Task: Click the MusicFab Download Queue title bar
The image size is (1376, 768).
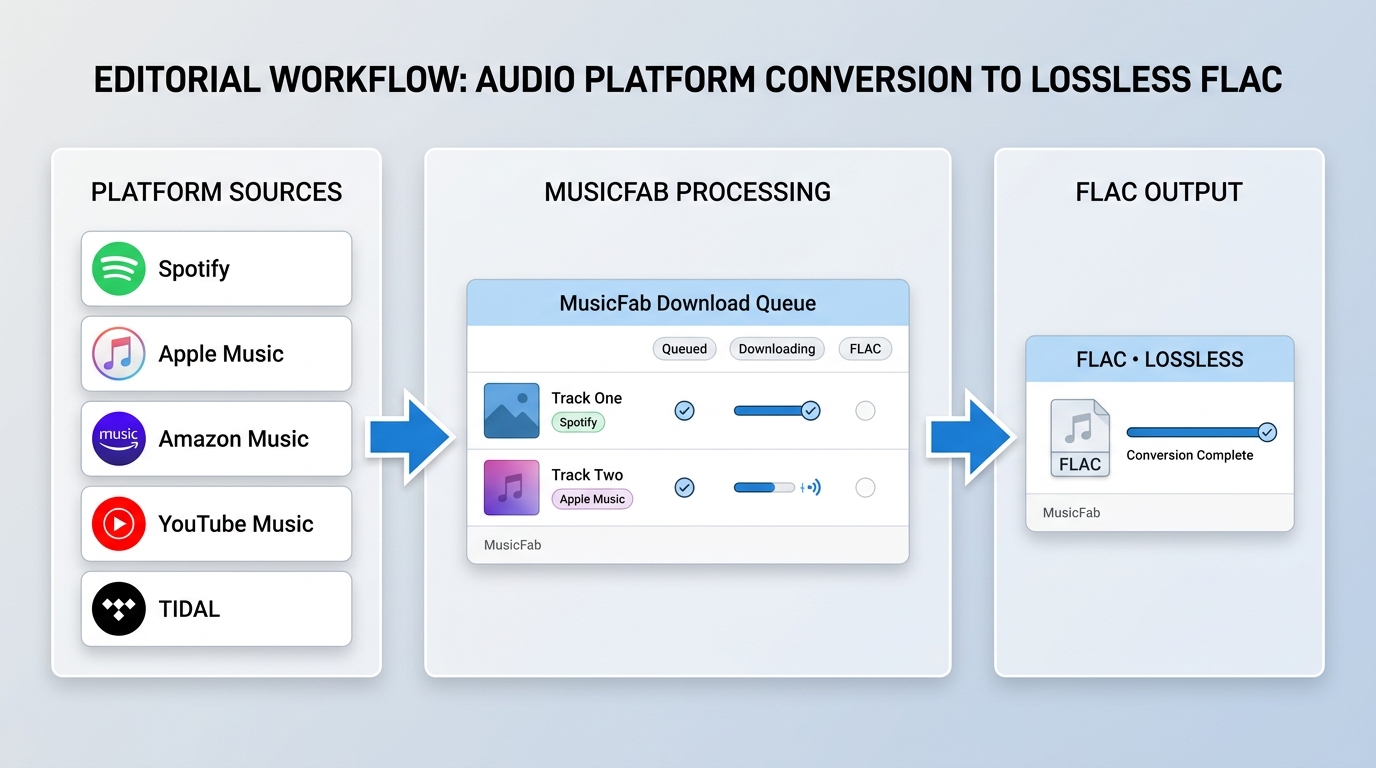Action: 688,303
